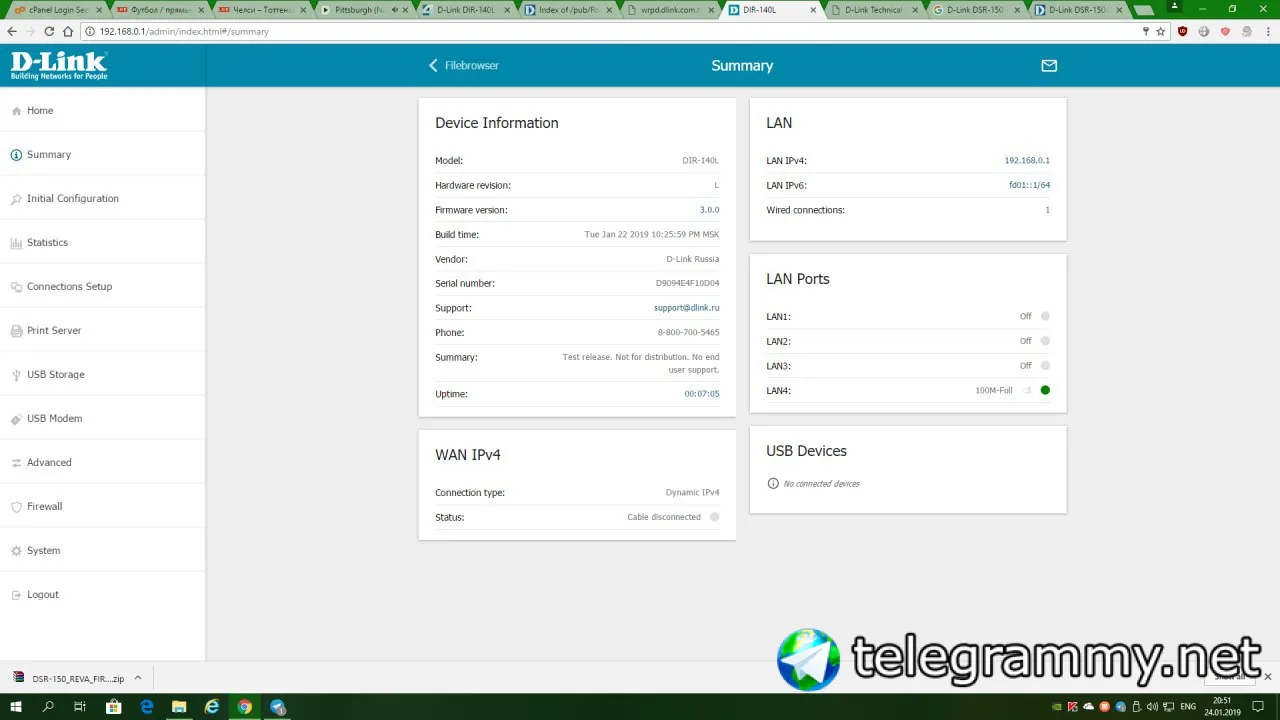Launch Microsoft Store from the taskbar

click(x=114, y=707)
